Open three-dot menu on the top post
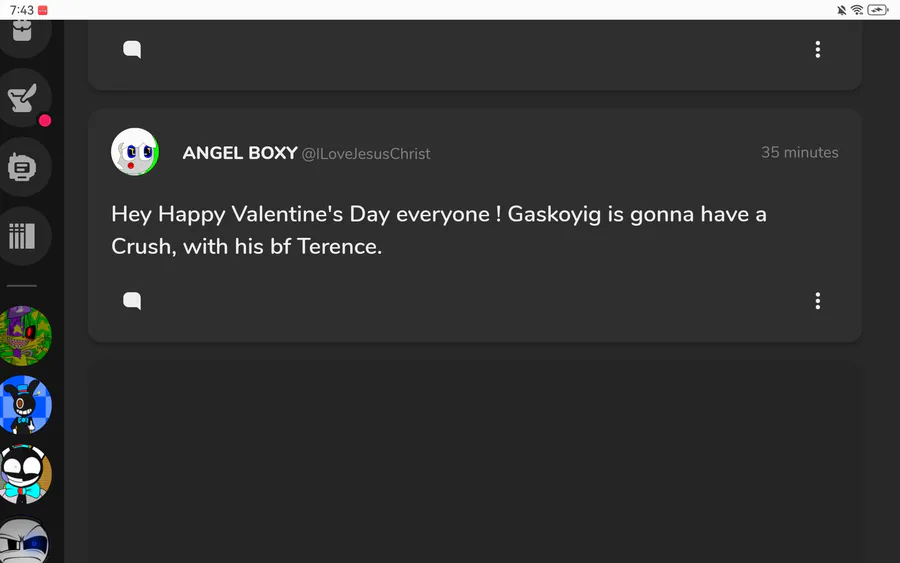This screenshot has height=563, width=900. [818, 49]
